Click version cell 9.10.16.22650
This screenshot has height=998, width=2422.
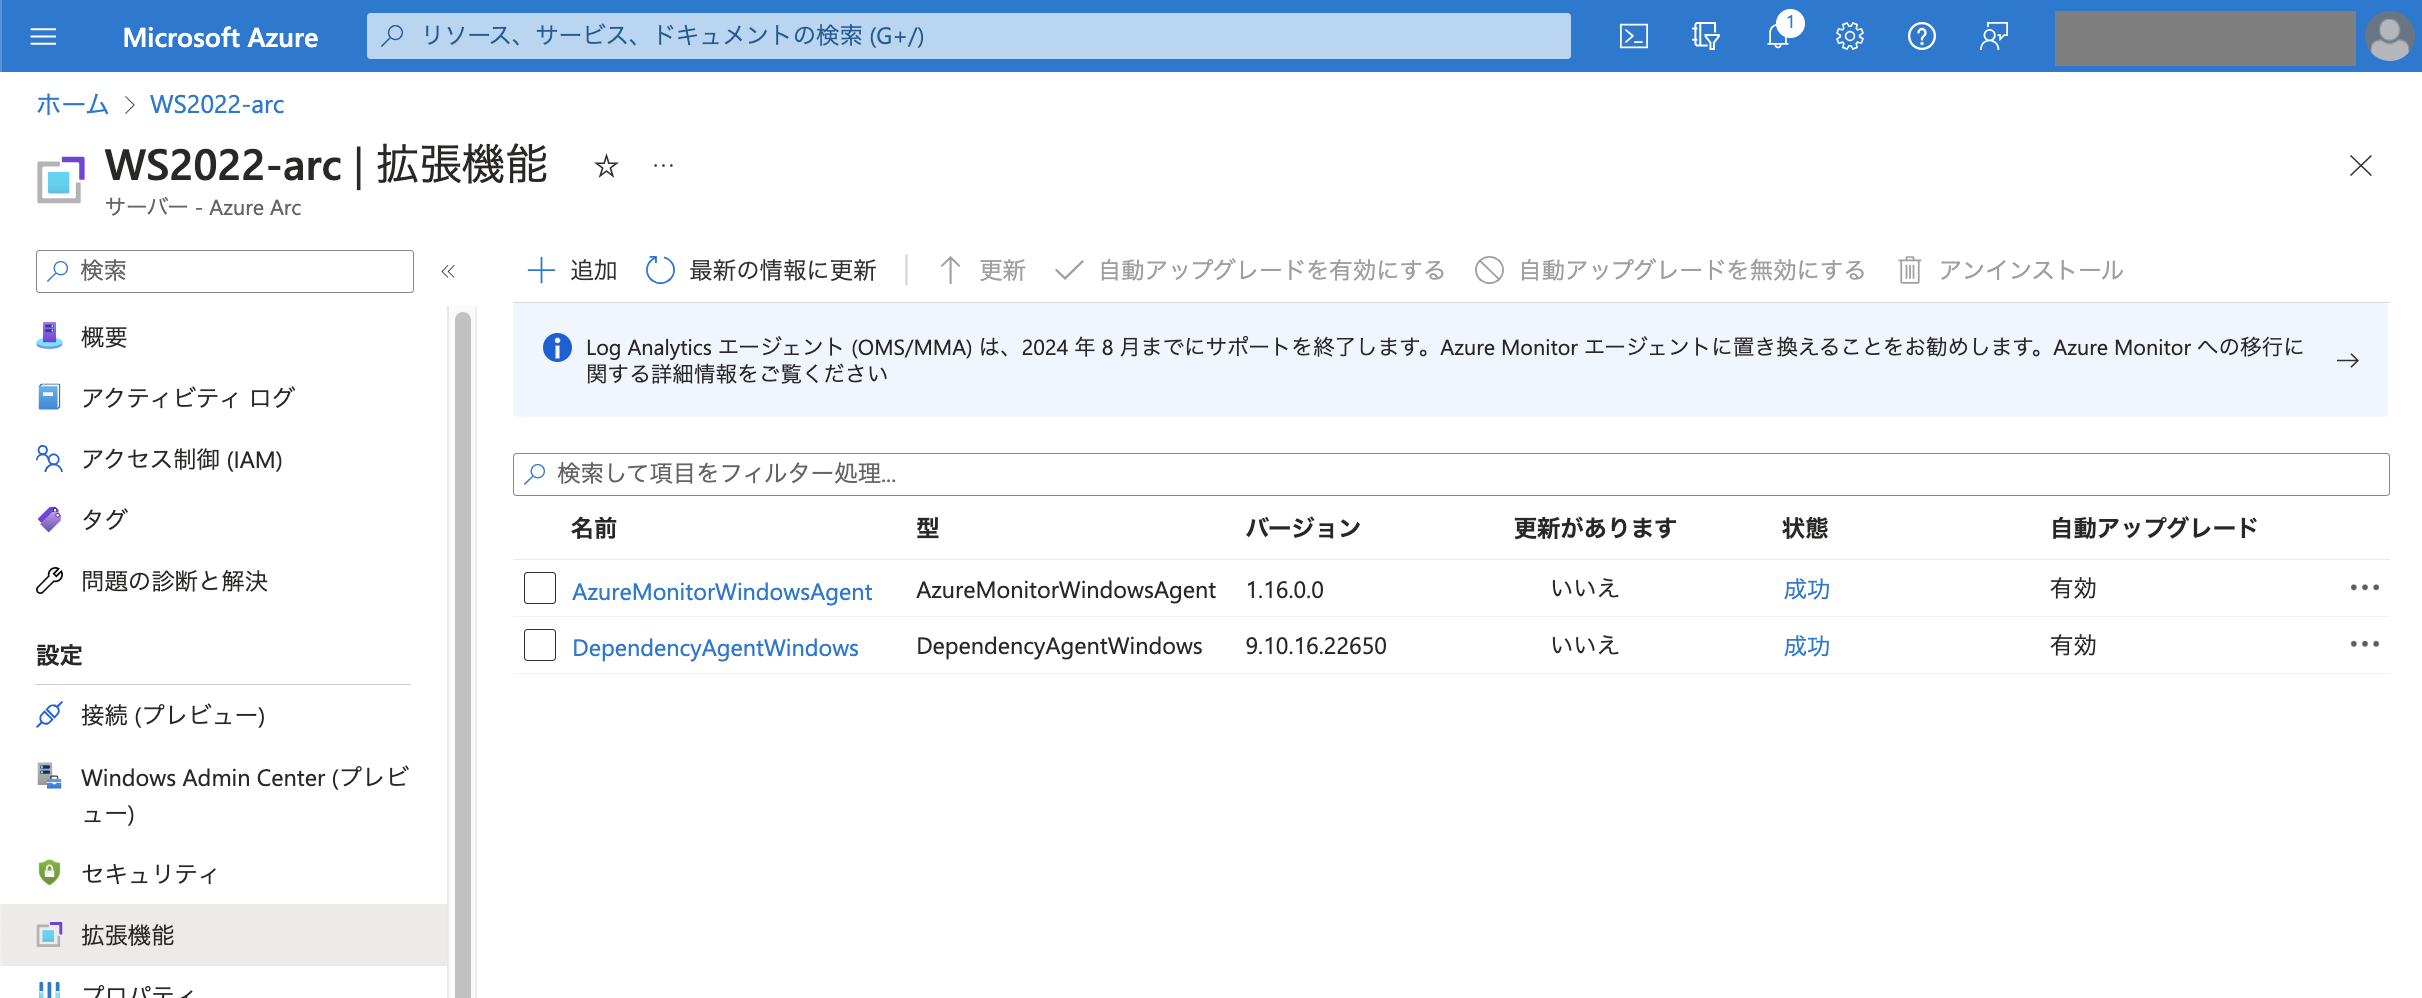pos(1316,646)
